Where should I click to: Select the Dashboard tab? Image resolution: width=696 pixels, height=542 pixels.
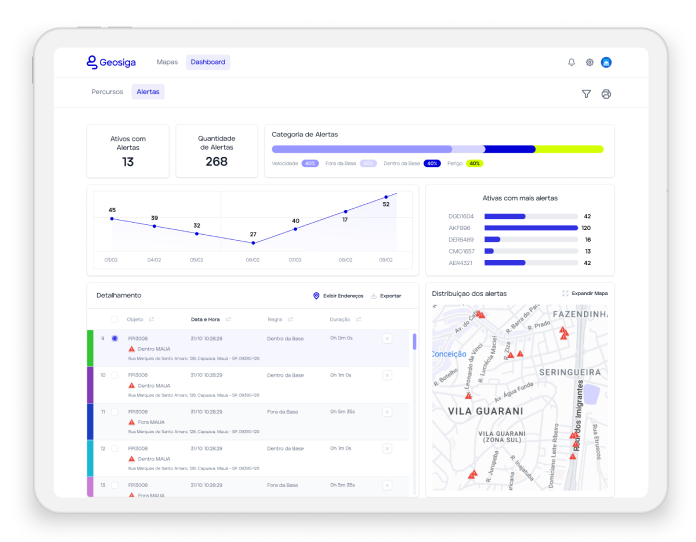point(208,62)
